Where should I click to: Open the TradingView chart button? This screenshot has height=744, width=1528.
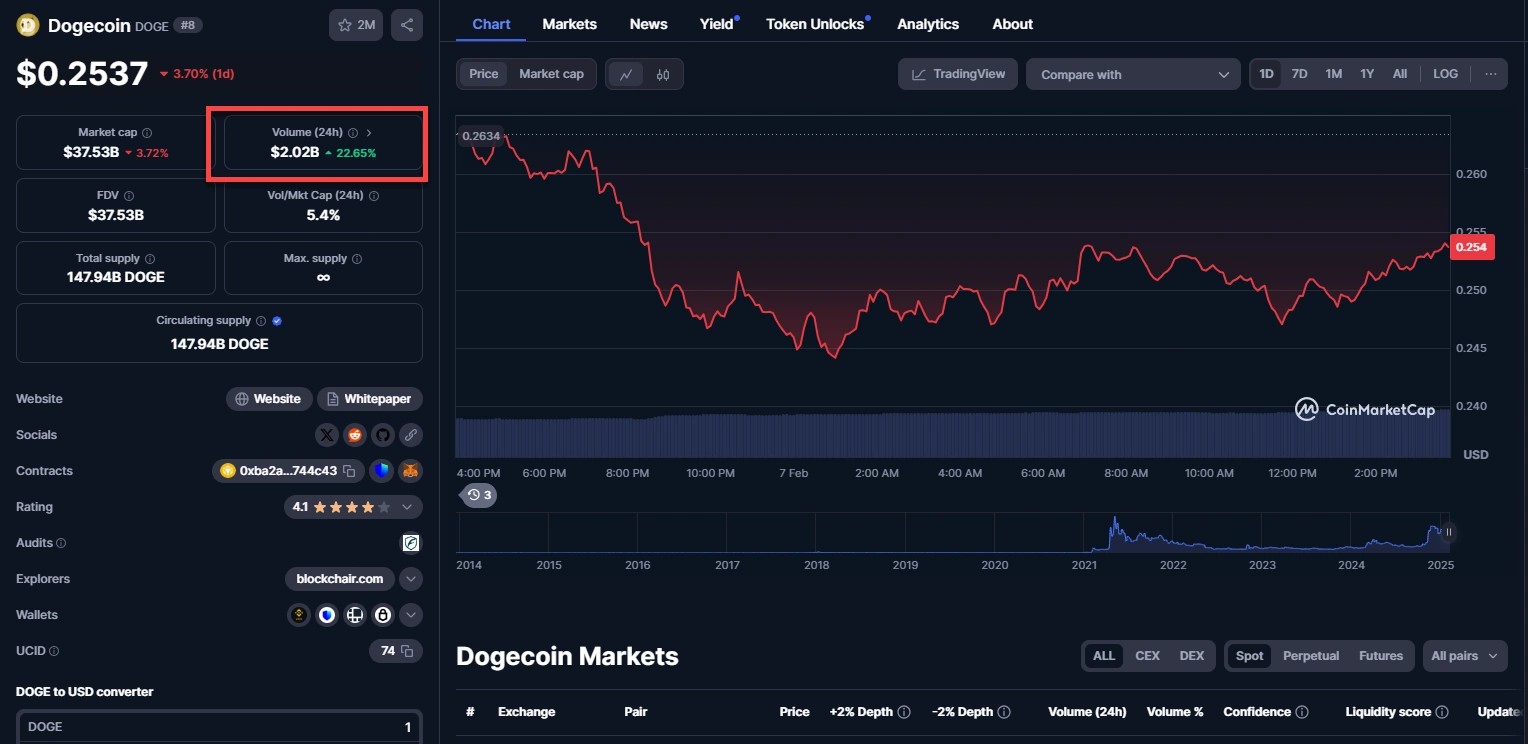click(x=958, y=74)
